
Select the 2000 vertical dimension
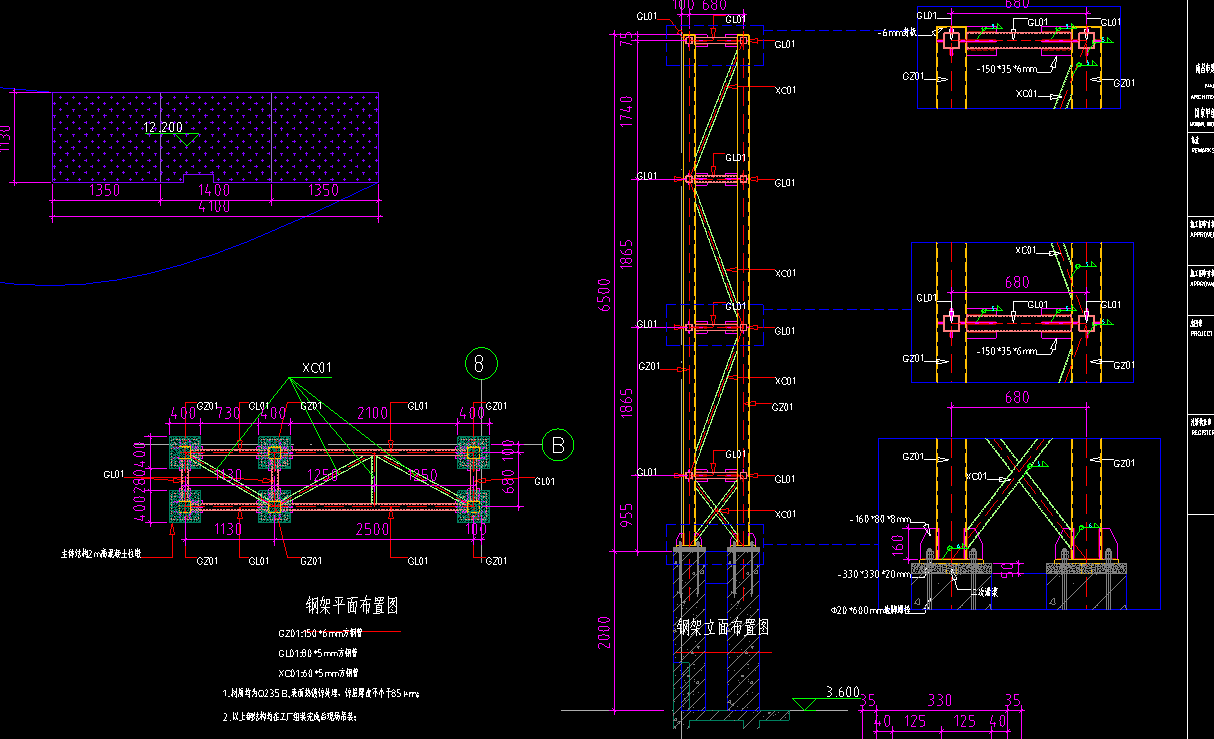[x=604, y=631]
